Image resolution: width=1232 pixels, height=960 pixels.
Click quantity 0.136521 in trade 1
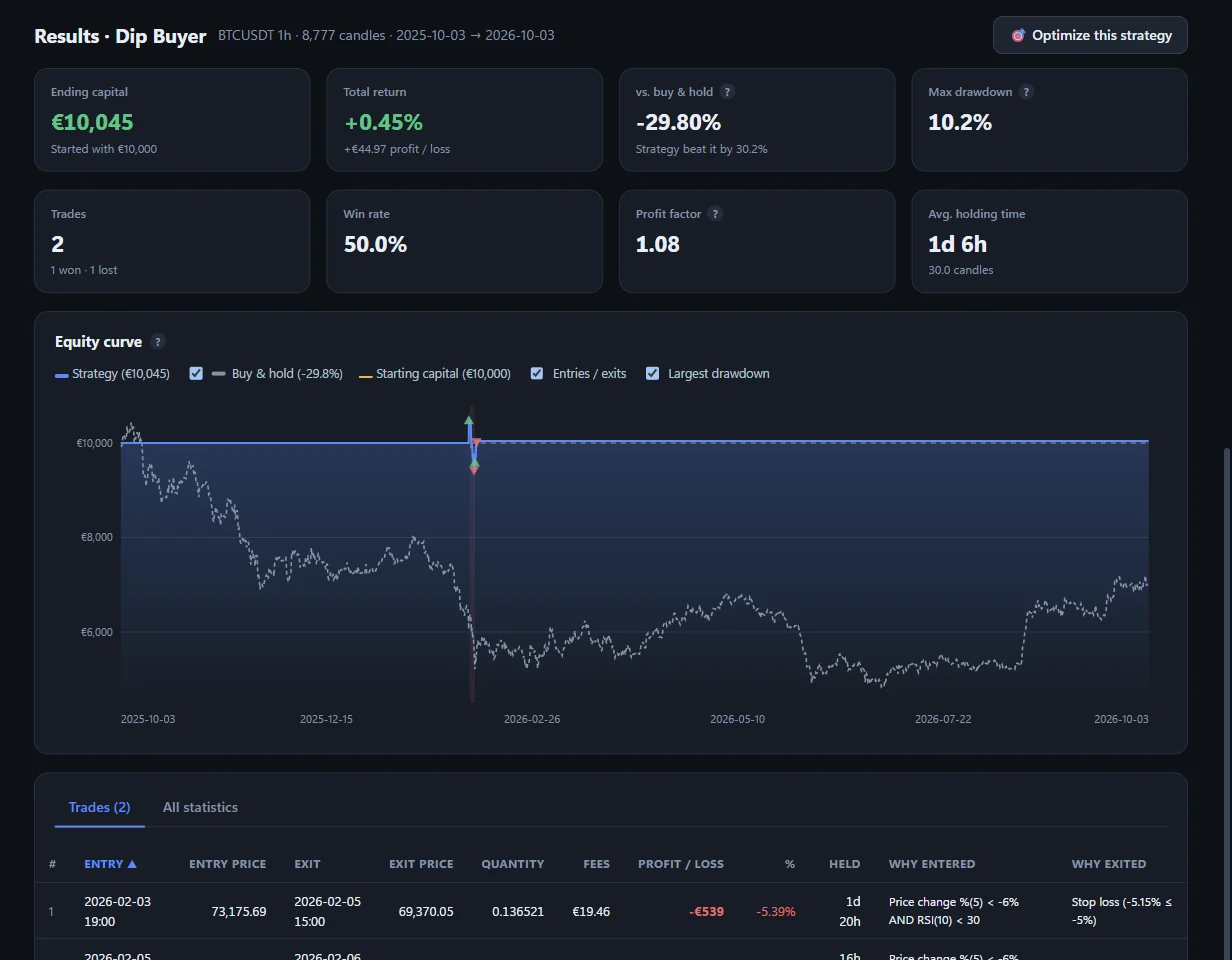click(520, 911)
